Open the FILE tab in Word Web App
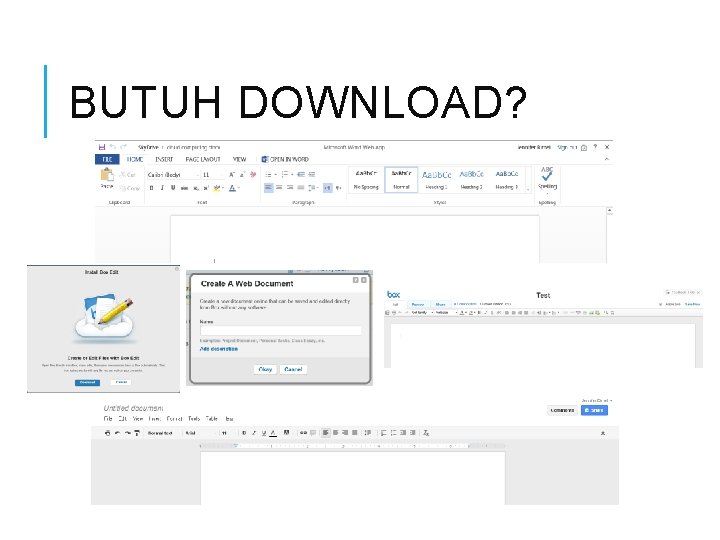Screen dimensions: 720x540 pos(107,159)
